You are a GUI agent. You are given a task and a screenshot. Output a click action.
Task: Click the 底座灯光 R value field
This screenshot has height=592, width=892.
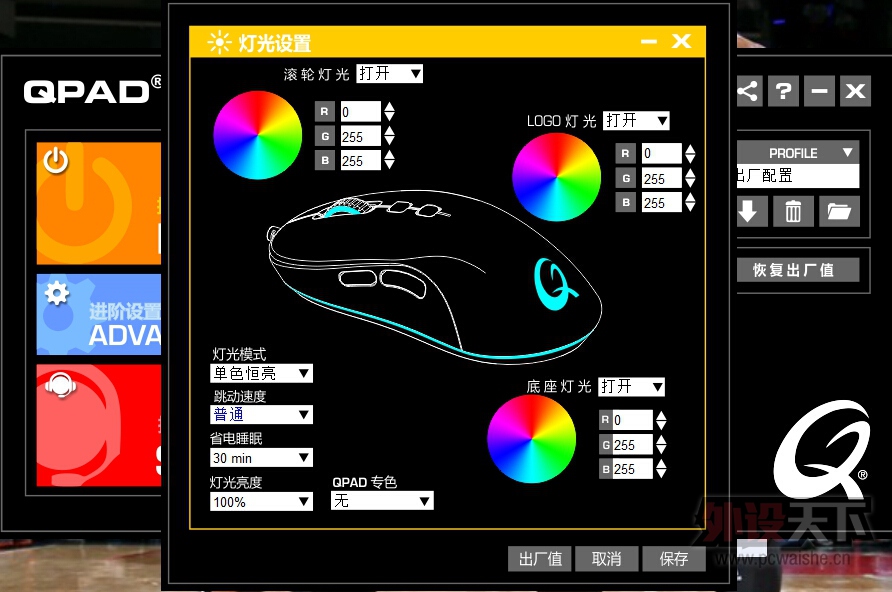click(632, 420)
